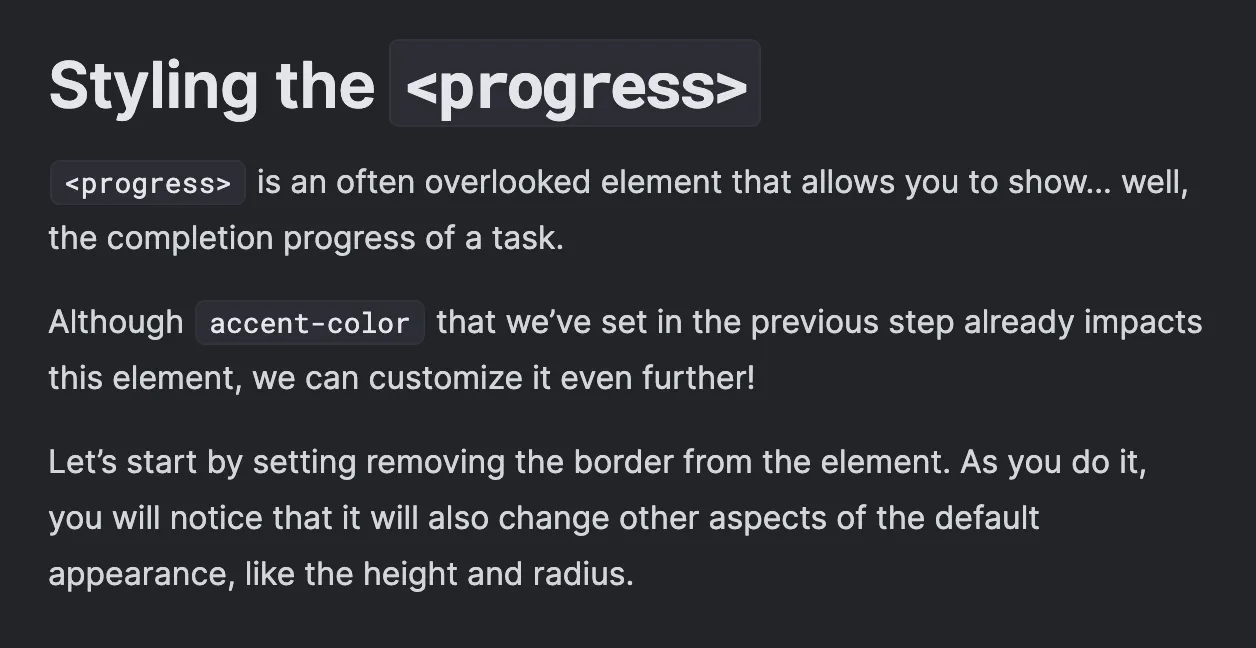The width and height of the screenshot is (1256, 648).
Task: Click the inline <progress> code in first paragraph
Action: (148, 184)
